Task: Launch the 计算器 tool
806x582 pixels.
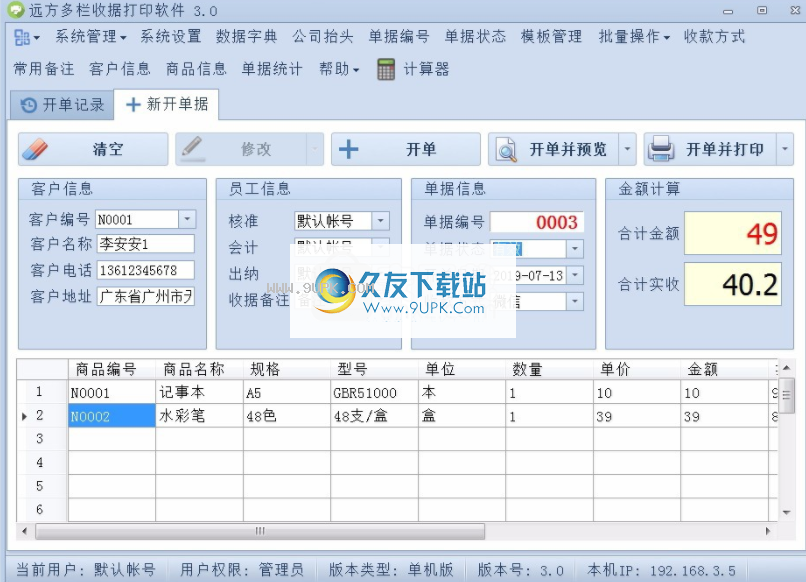Action: click(413, 69)
